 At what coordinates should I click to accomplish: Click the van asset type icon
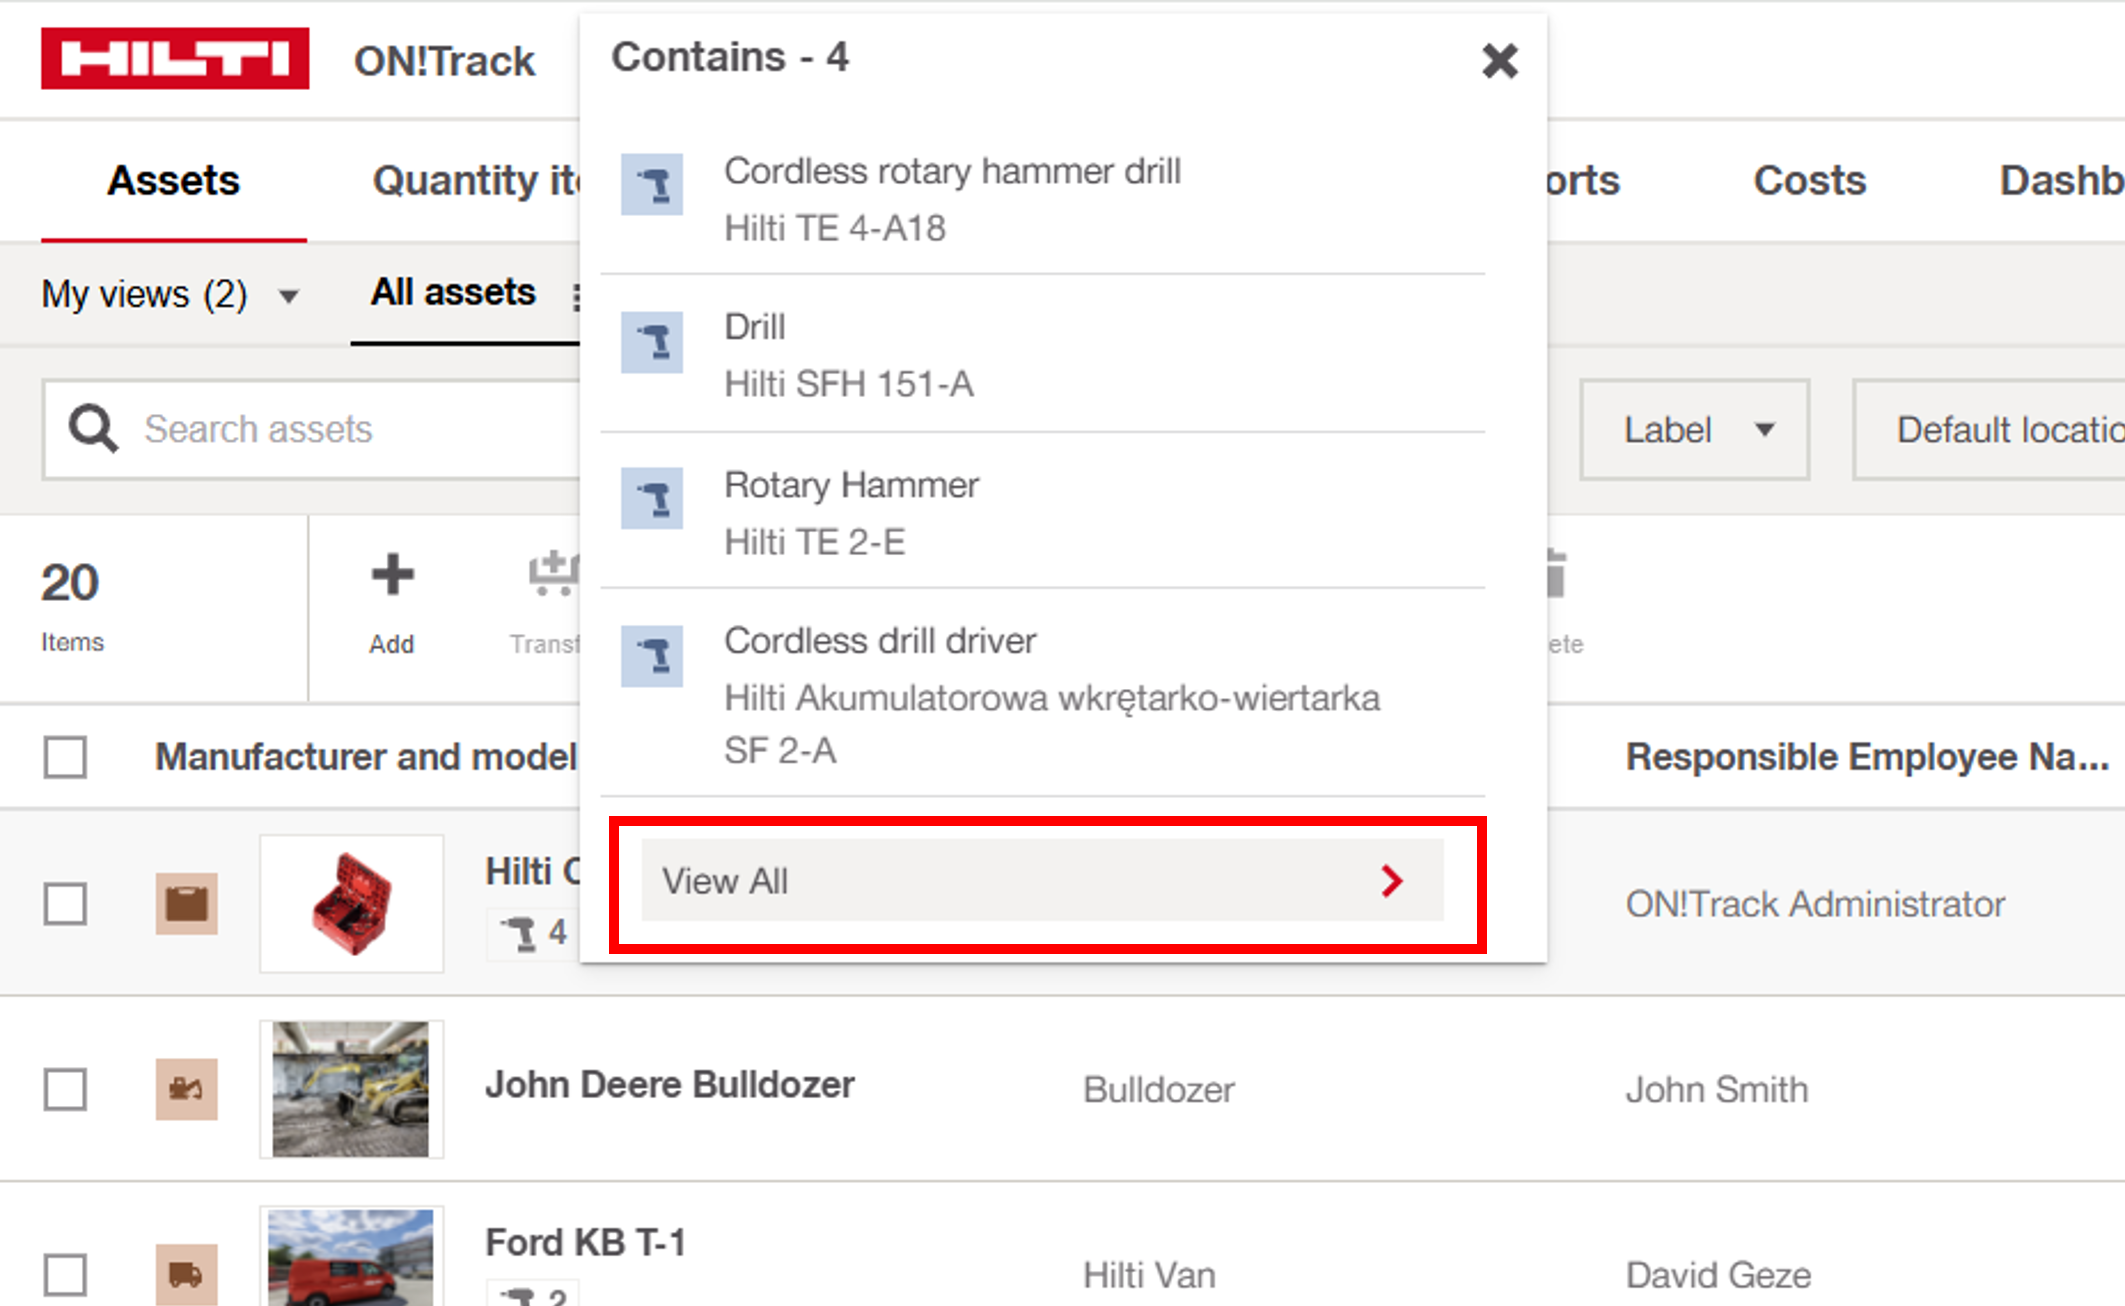186,1275
